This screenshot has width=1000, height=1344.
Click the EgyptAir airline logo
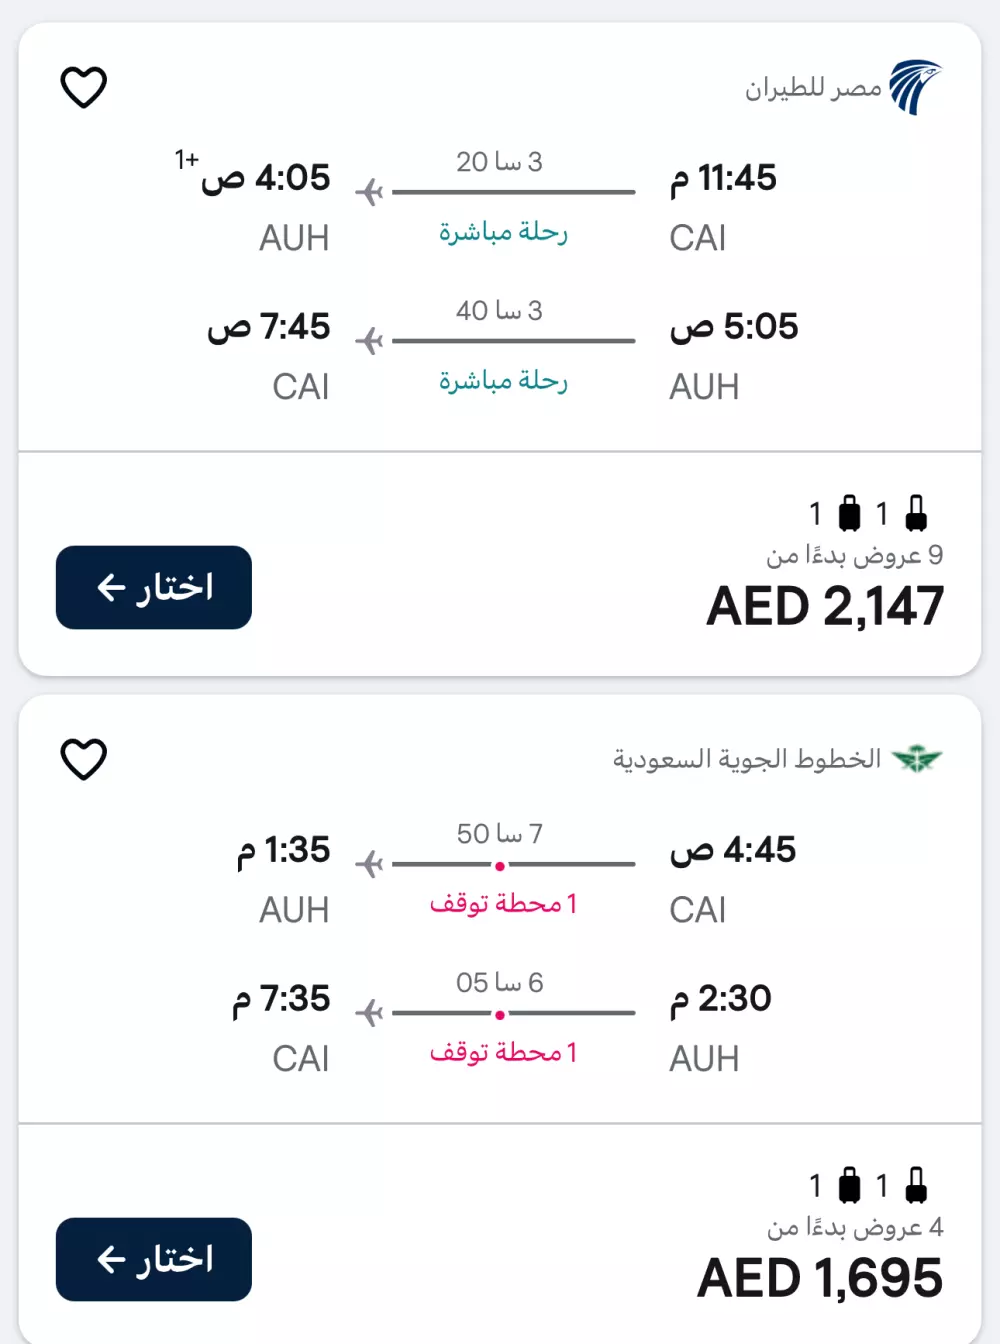pos(915,88)
